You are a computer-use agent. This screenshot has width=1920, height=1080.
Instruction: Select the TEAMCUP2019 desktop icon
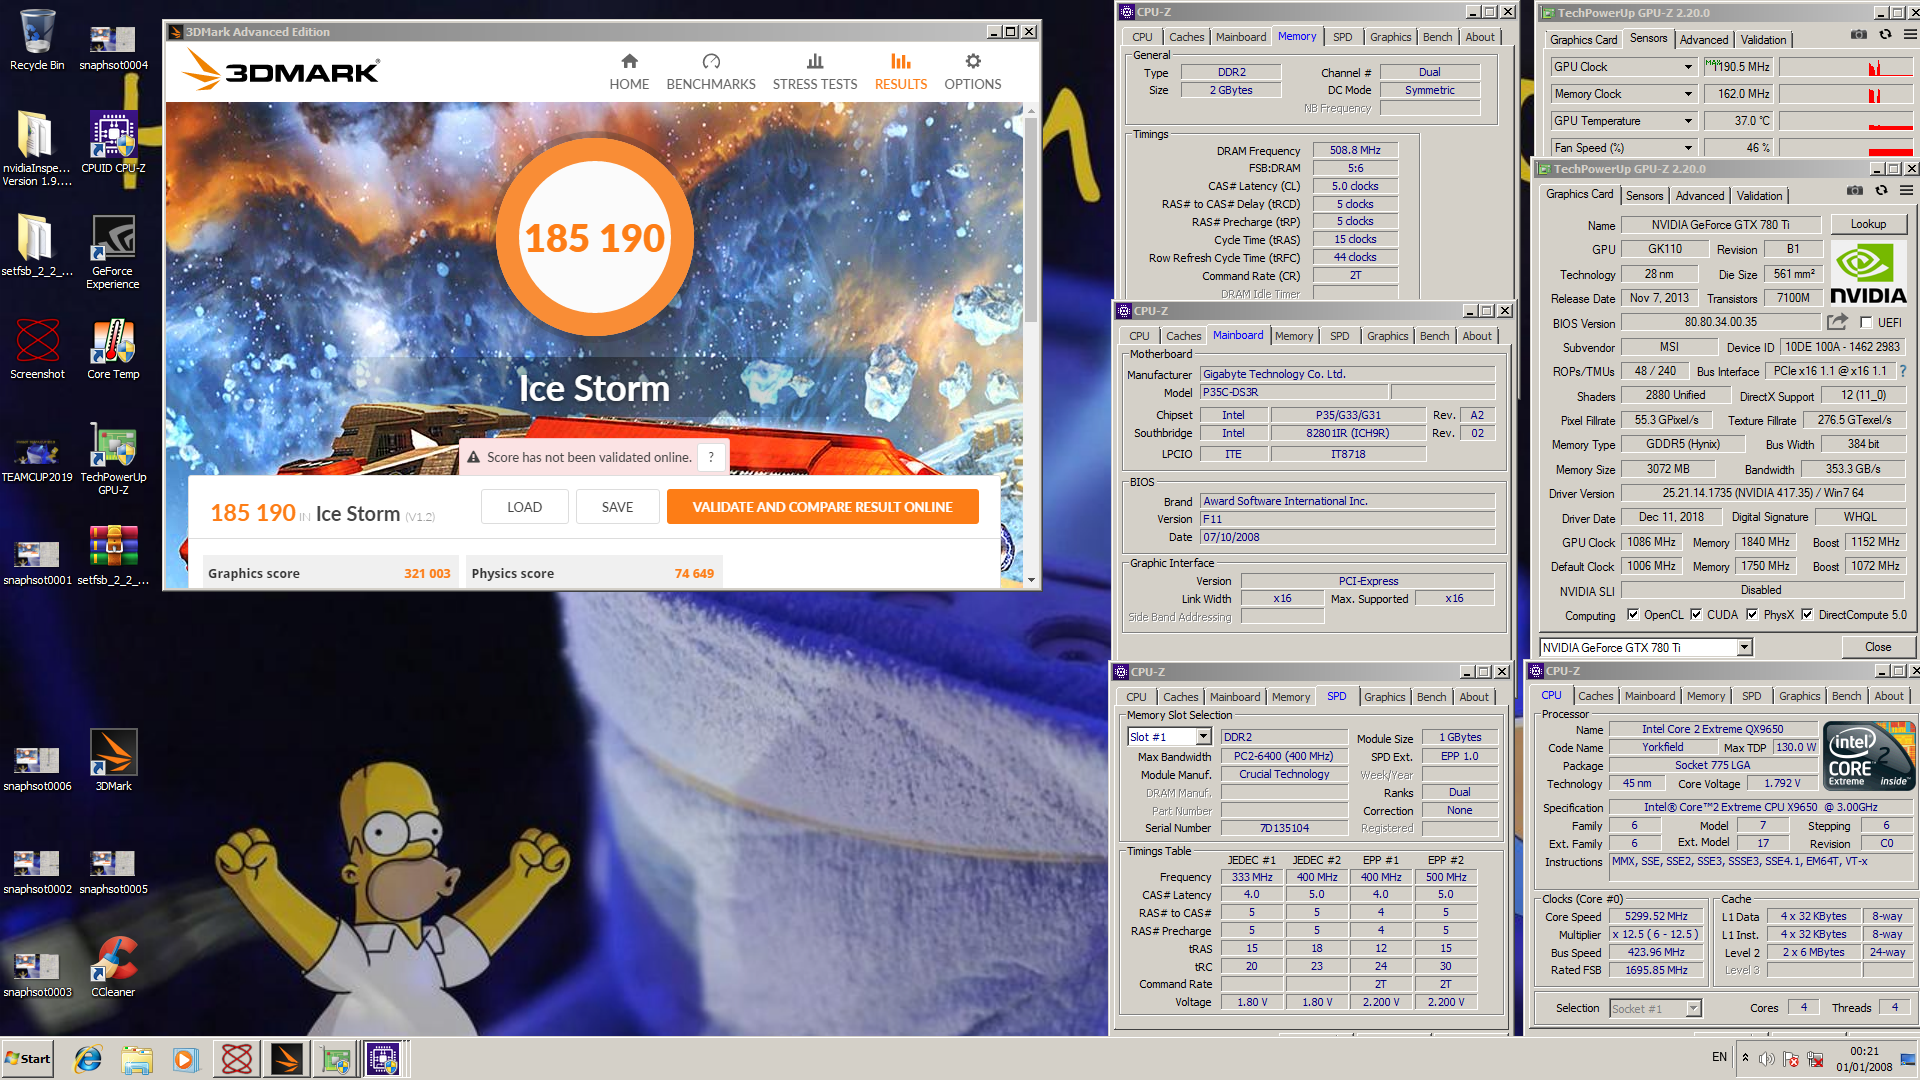click(x=37, y=458)
